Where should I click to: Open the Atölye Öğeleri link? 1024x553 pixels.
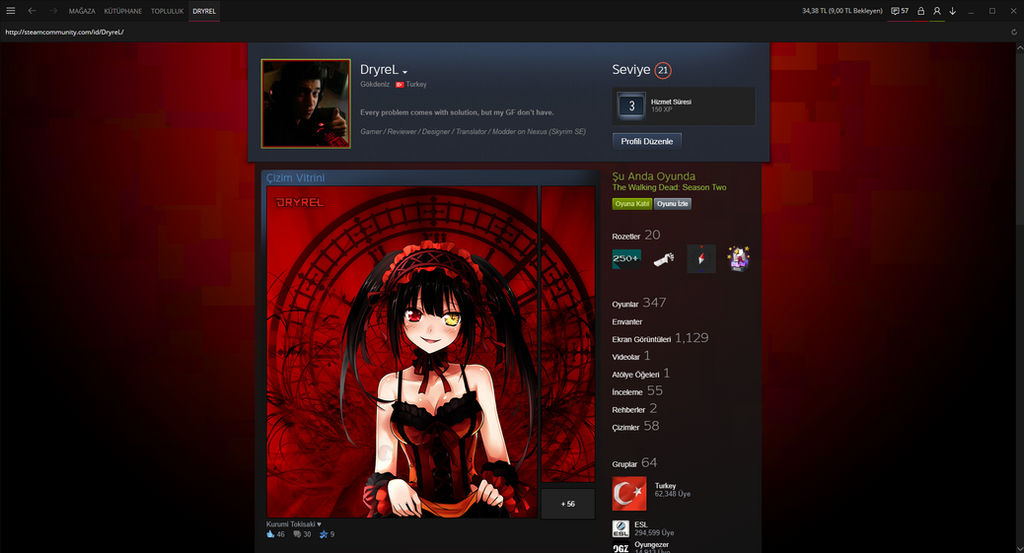641,373
